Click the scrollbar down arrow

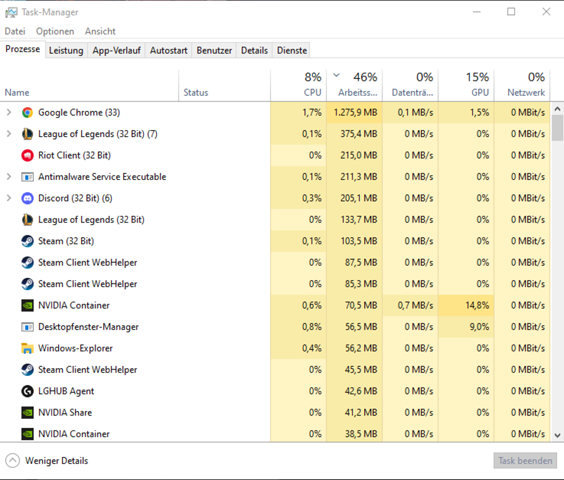(x=557, y=435)
